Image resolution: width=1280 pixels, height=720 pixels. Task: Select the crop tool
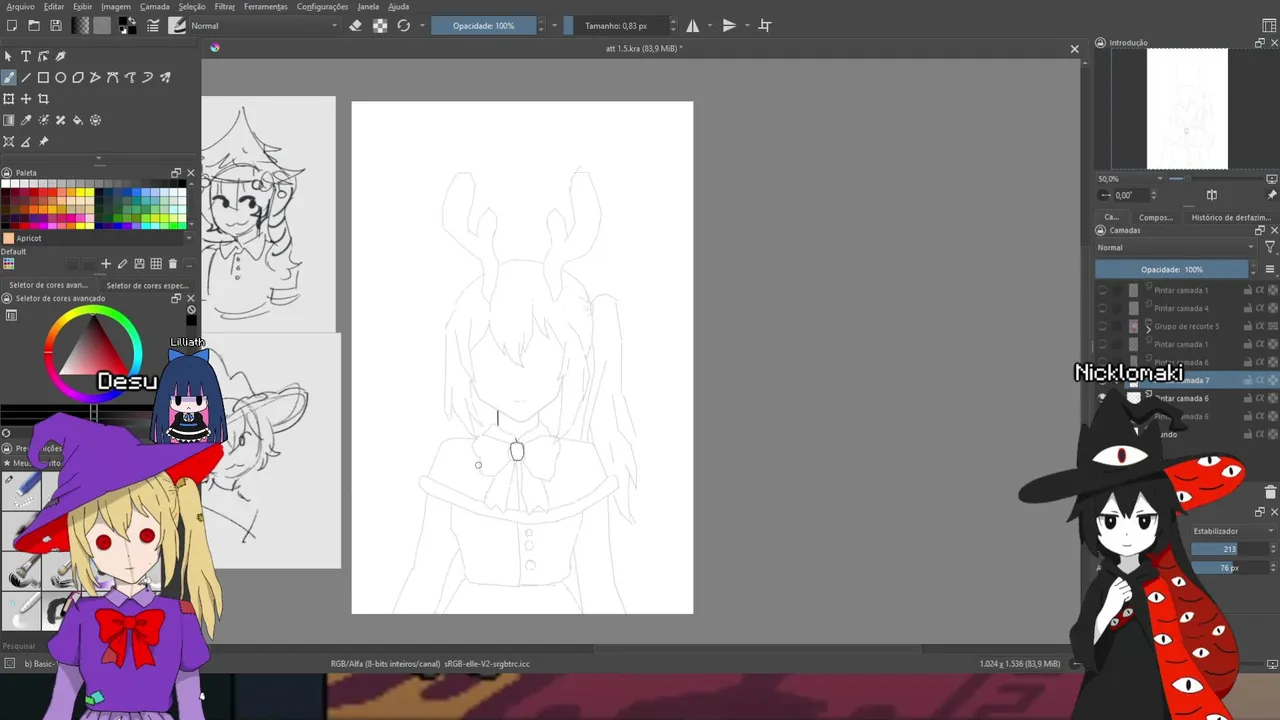[x=43, y=99]
